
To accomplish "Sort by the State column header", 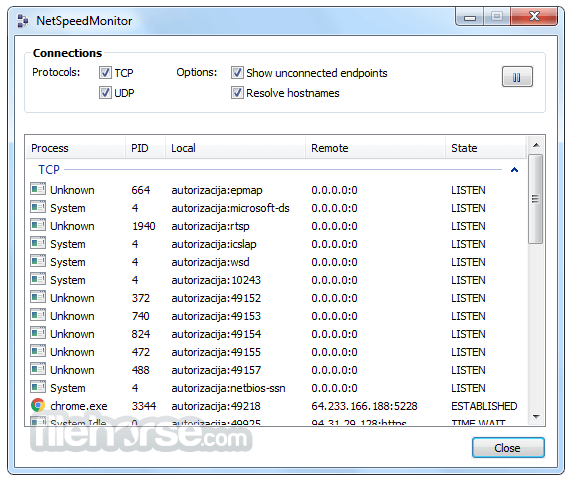I will 486,148.
